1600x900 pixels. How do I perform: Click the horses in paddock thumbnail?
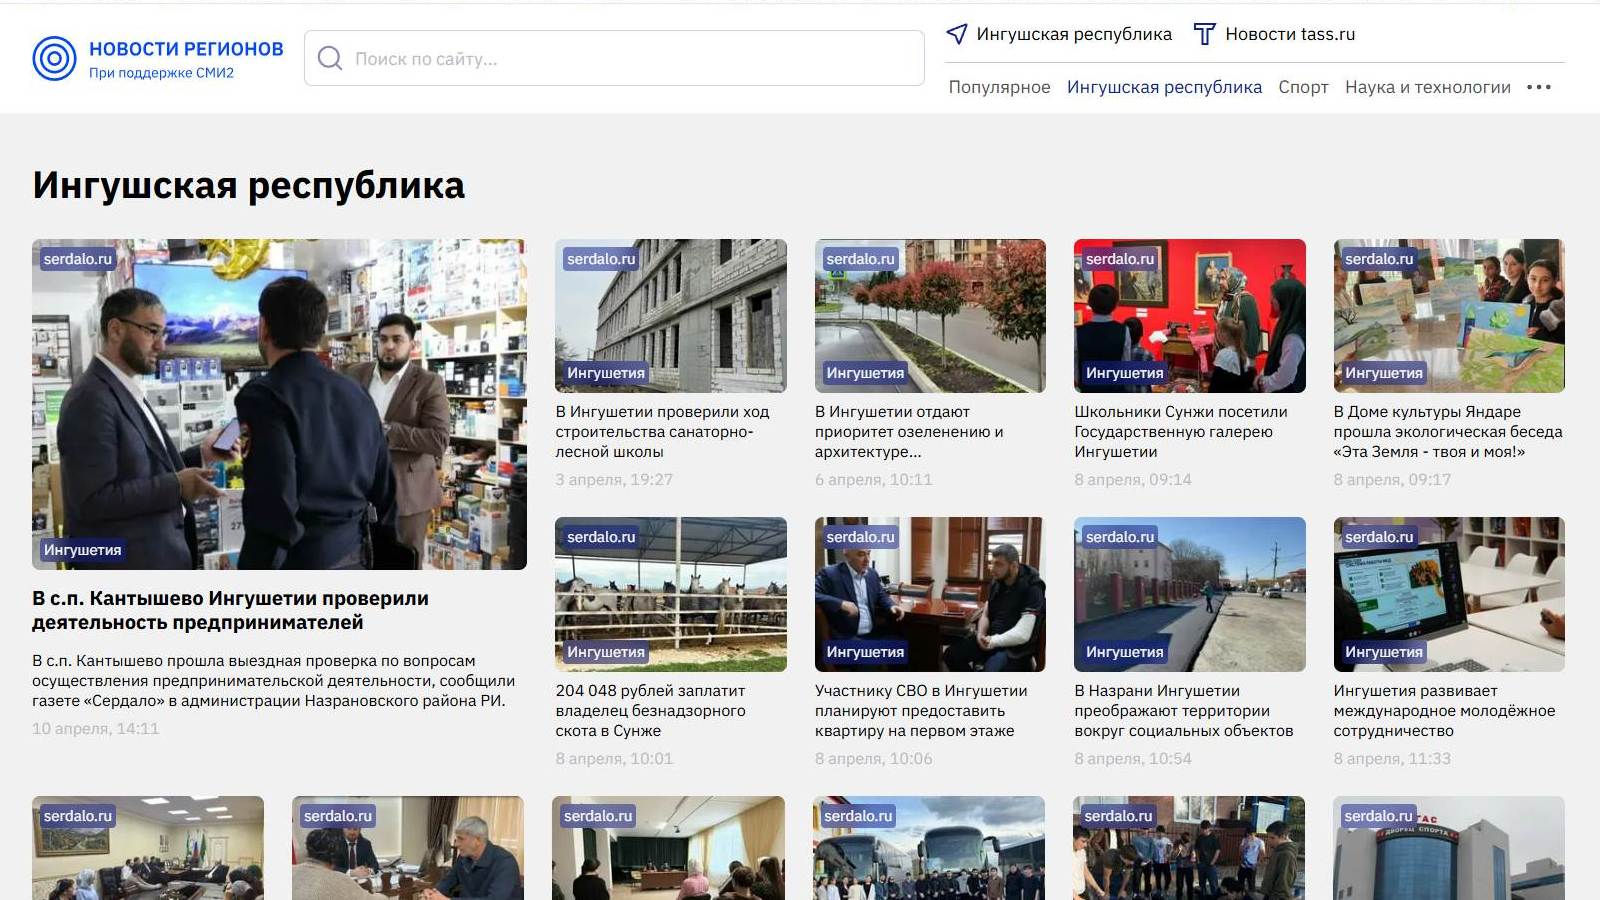670,594
